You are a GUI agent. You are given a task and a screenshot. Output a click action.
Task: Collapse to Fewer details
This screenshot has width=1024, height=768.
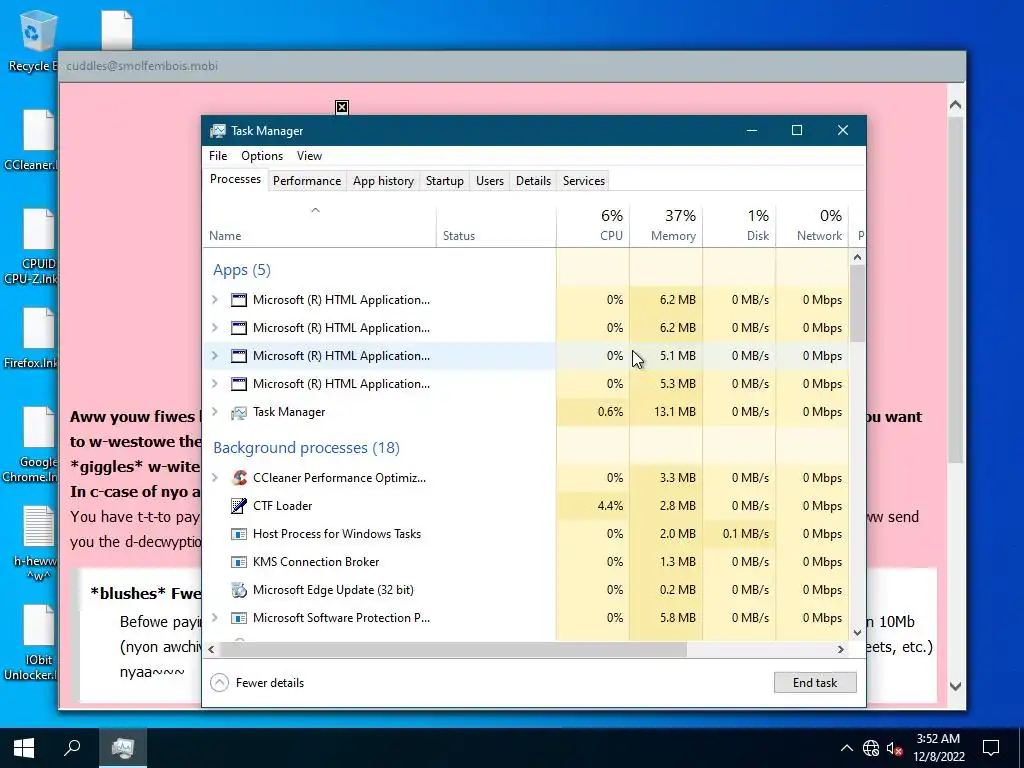(x=257, y=682)
